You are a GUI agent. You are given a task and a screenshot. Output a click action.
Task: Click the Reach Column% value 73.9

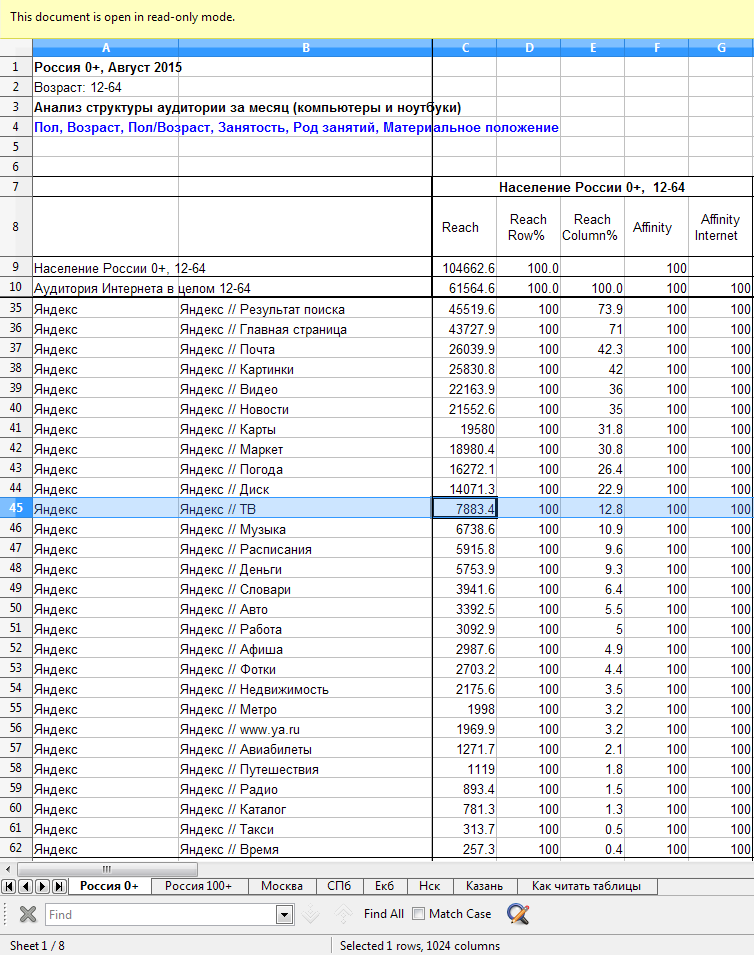[x=592, y=309]
